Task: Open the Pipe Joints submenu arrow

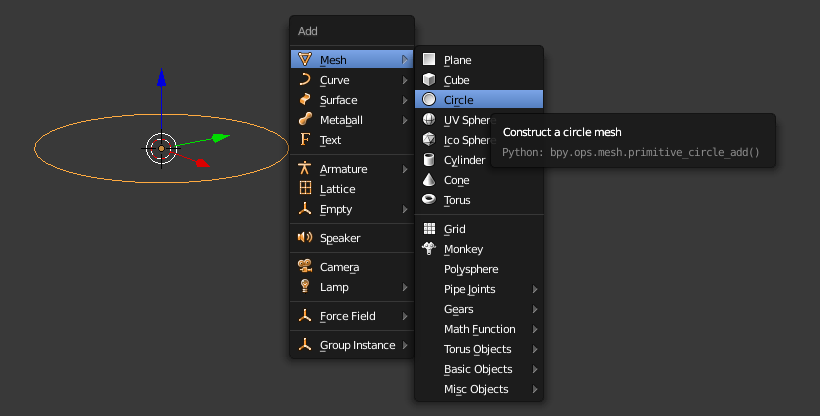Action: [534, 289]
